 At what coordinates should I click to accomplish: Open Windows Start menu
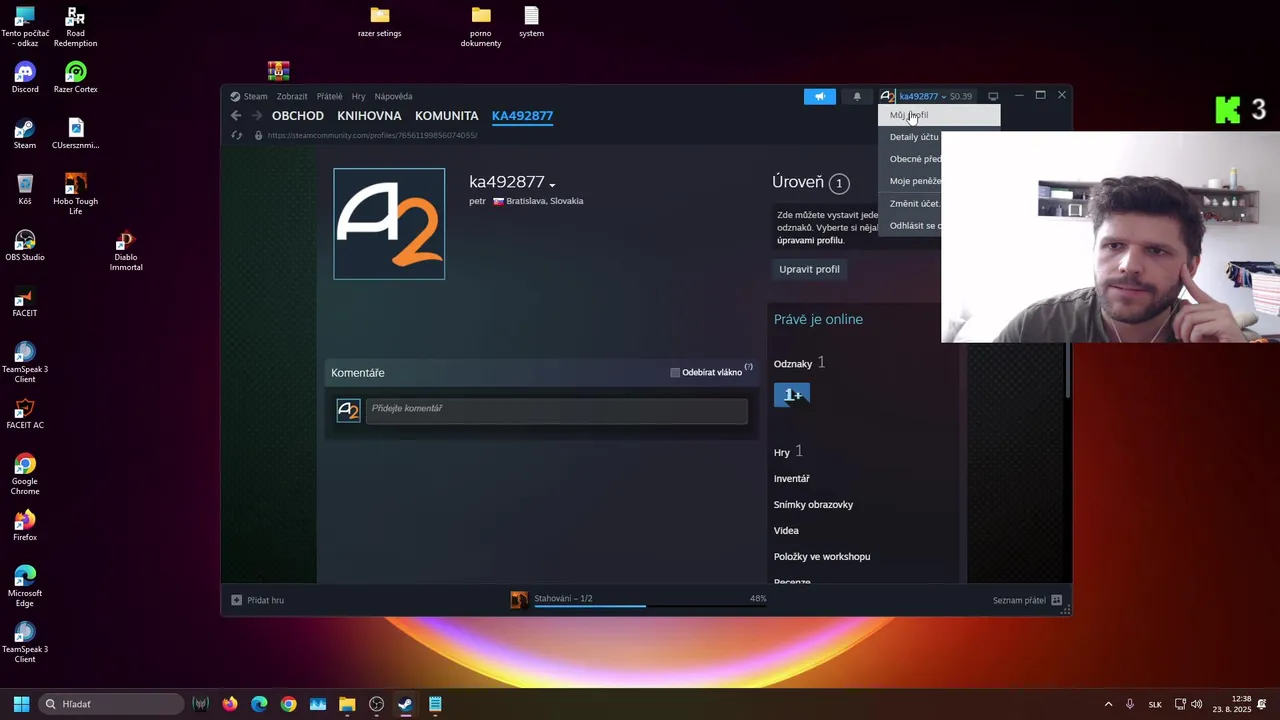point(21,704)
